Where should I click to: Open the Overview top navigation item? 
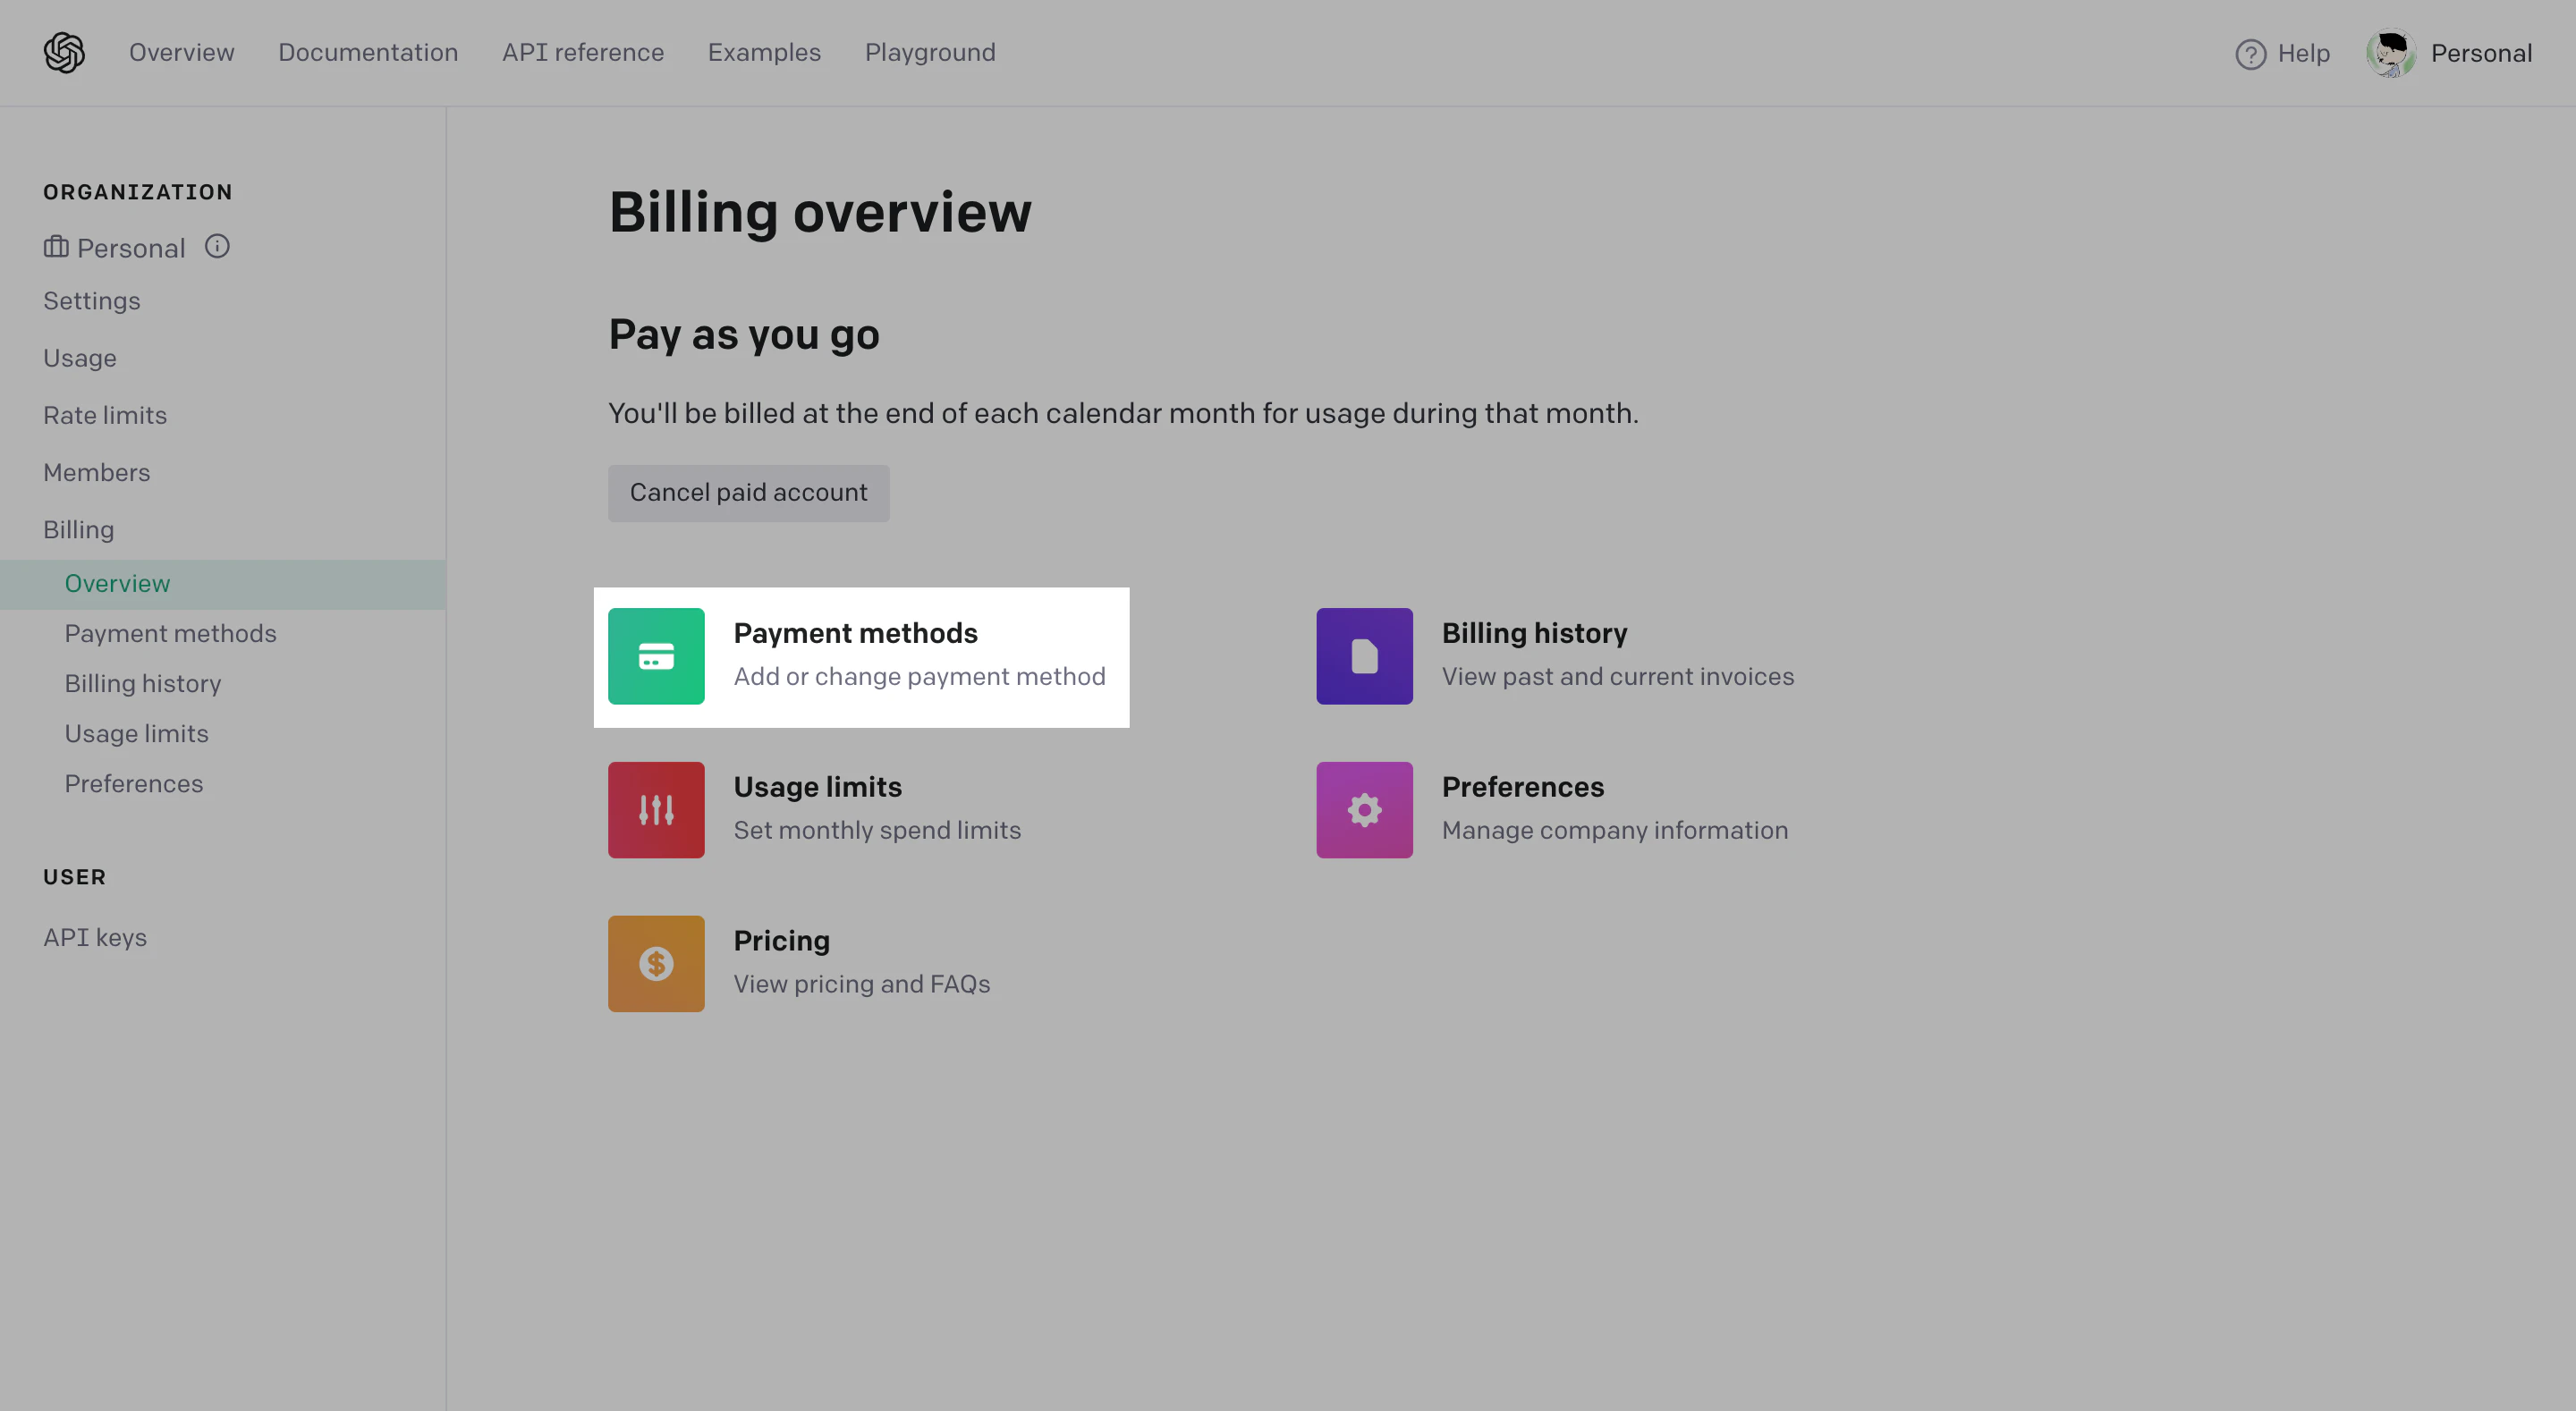[182, 52]
